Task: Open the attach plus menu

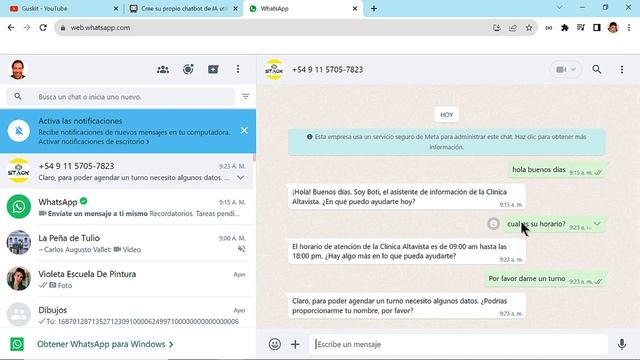Action: [295, 344]
